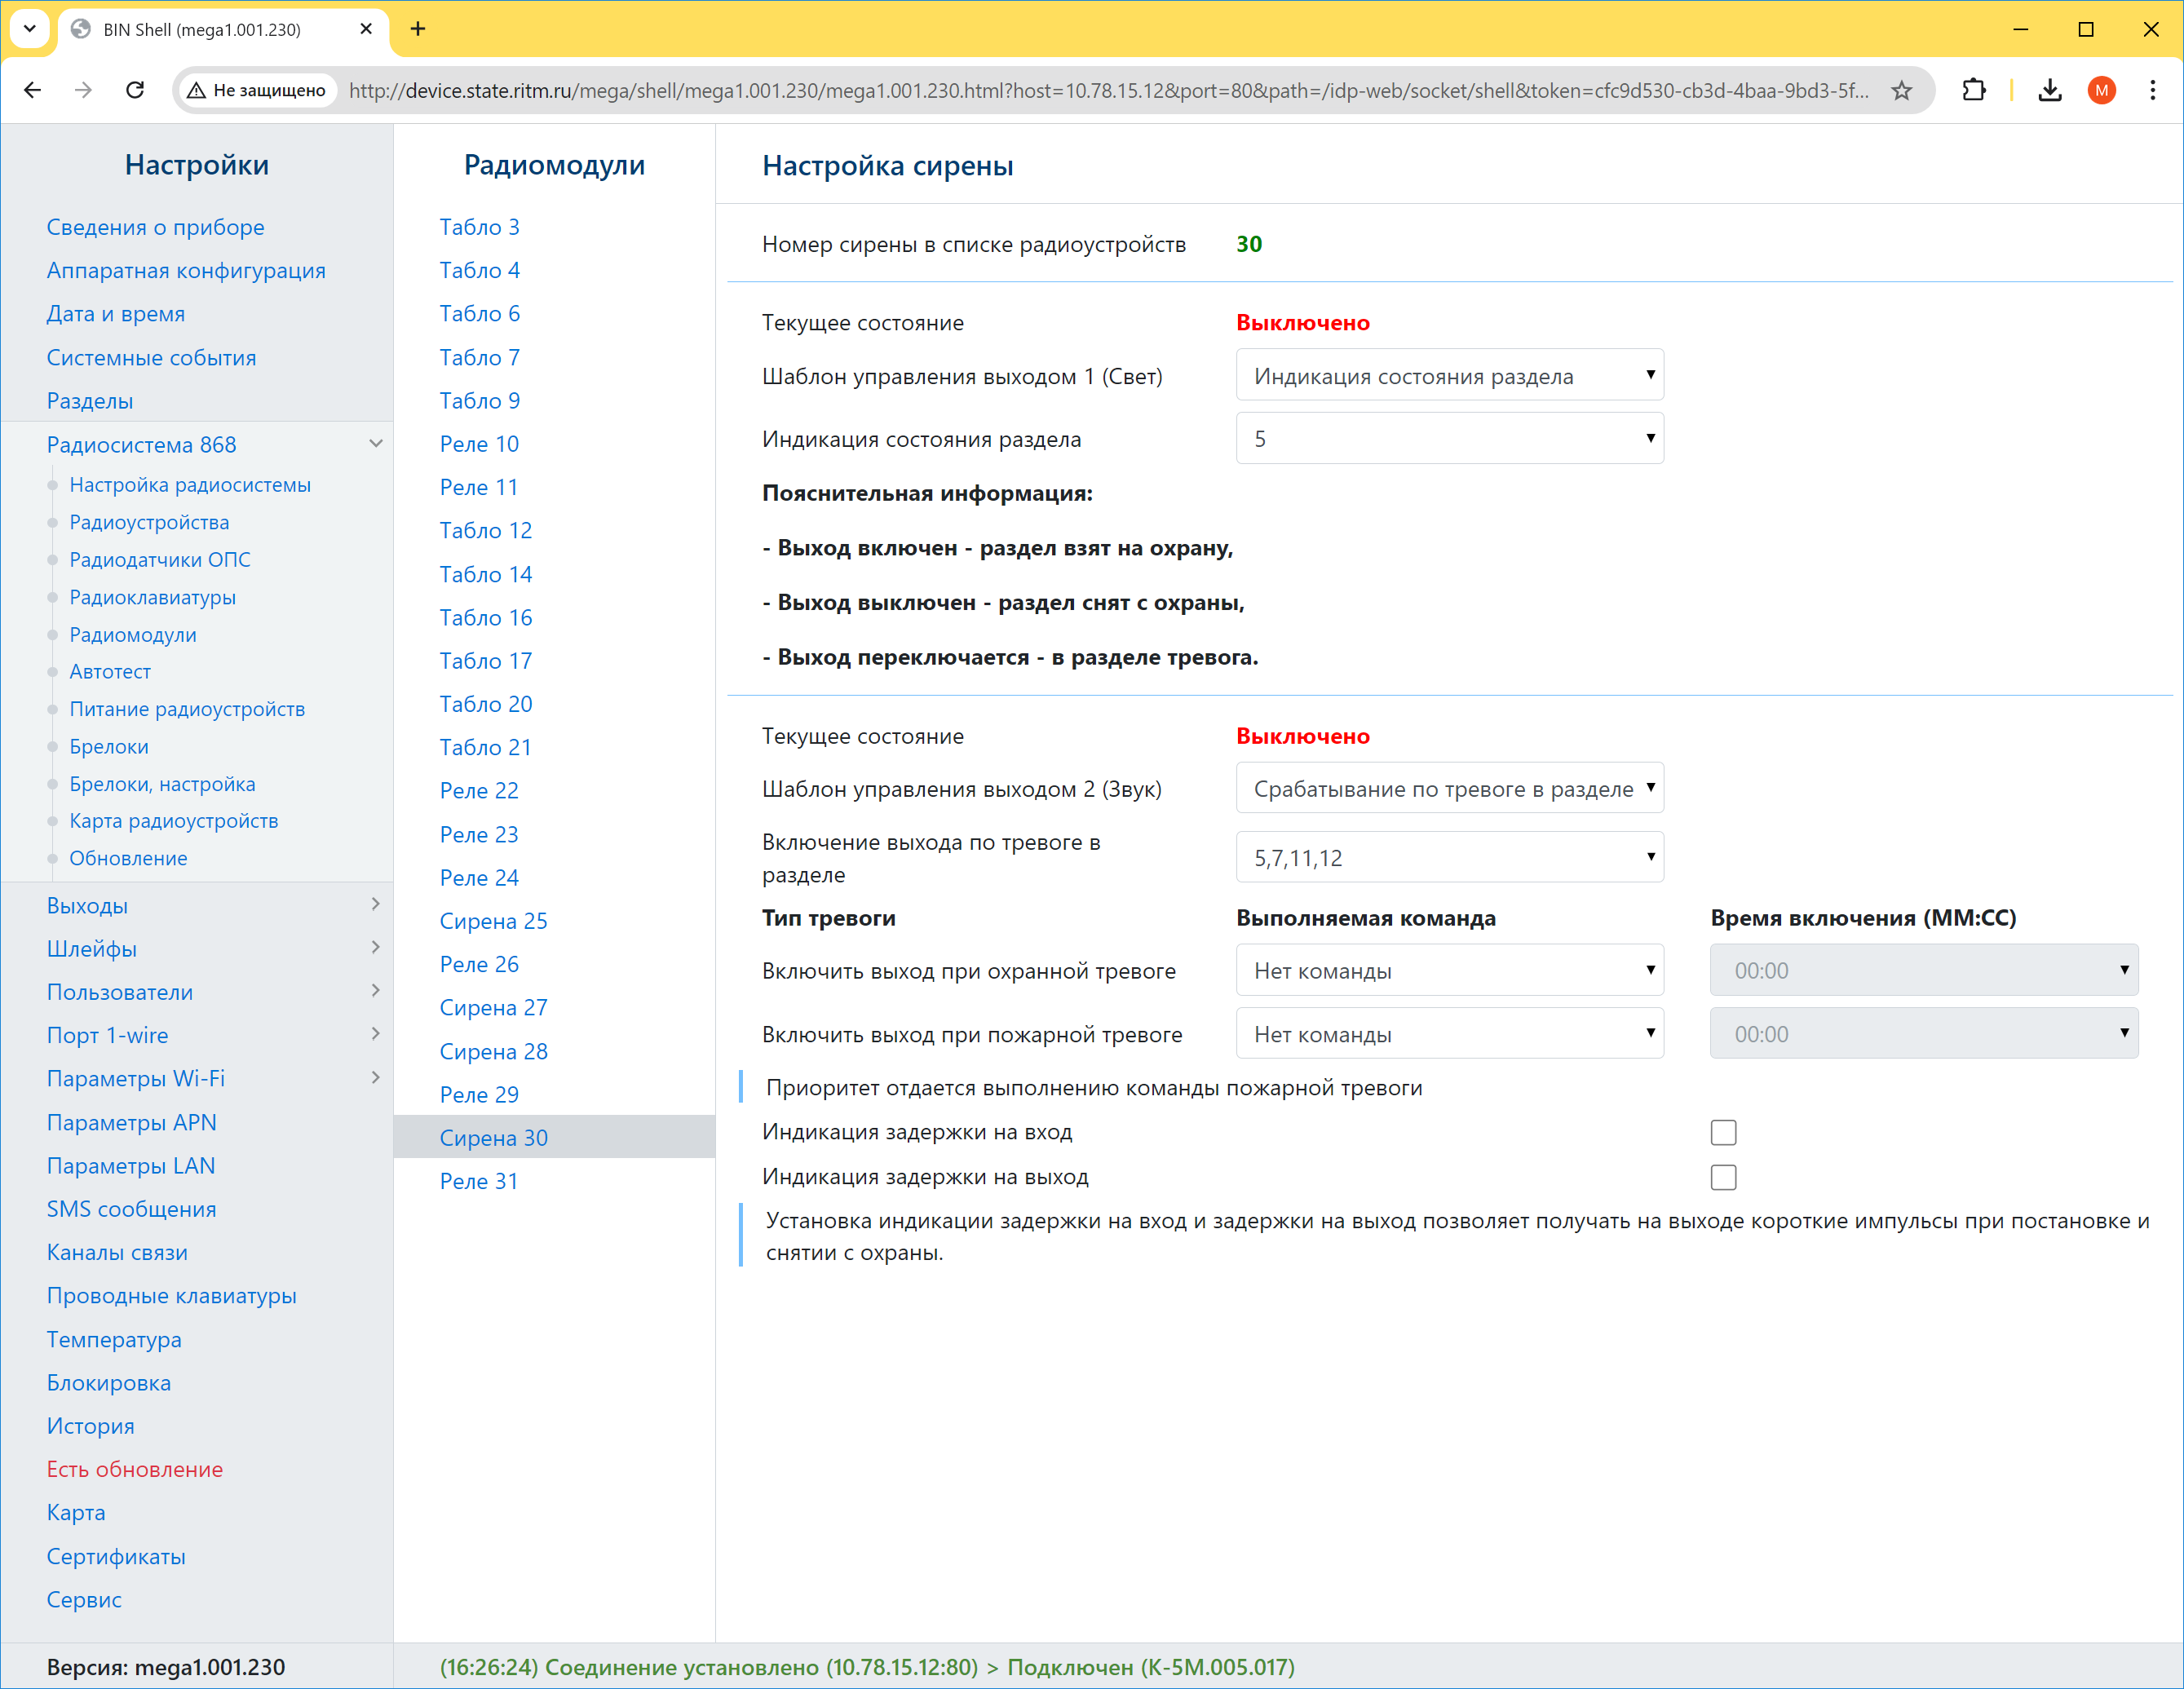Open Карта радиоустройств submenu
The height and width of the screenshot is (1689, 2184).
pos(174,821)
